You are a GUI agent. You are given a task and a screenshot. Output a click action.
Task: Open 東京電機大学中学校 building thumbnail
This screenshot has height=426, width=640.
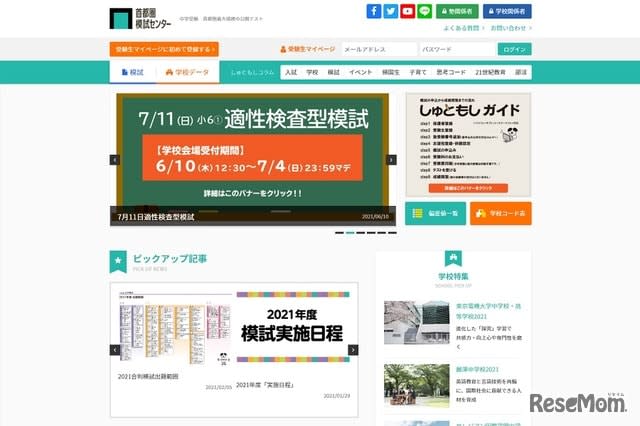417,322
